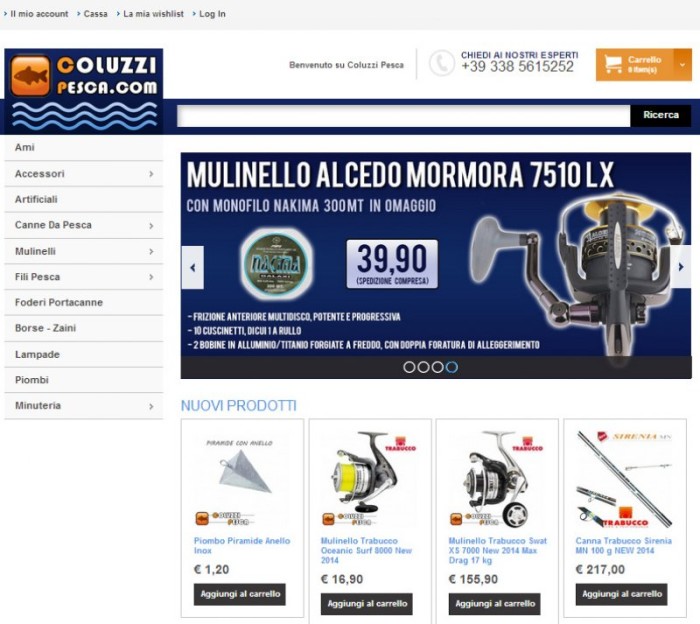Select the fourth slider dot indicator
The height and width of the screenshot is (624, 700).
(x=452, y=367)
